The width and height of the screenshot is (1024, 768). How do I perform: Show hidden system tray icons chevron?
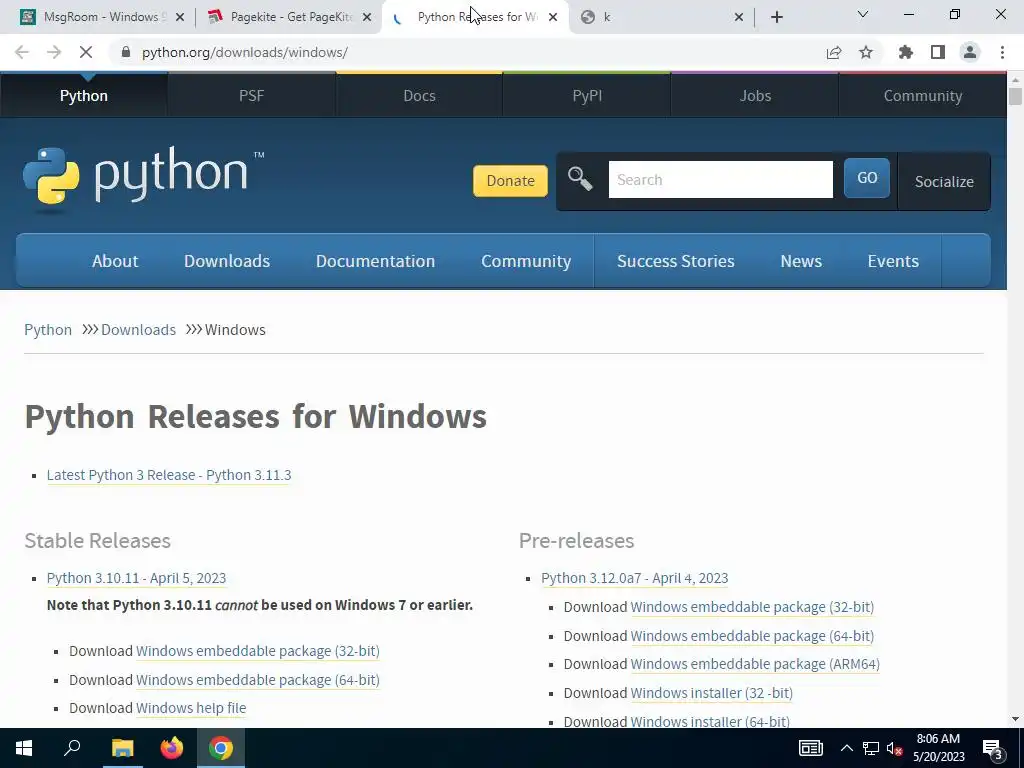846,748
